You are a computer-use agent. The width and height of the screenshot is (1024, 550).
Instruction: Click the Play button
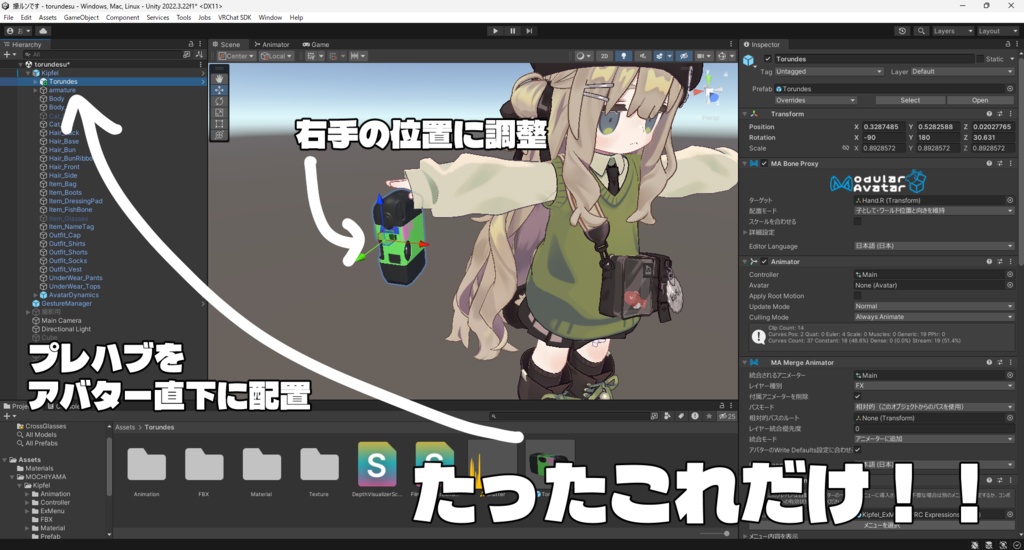(x=495, y=31)
